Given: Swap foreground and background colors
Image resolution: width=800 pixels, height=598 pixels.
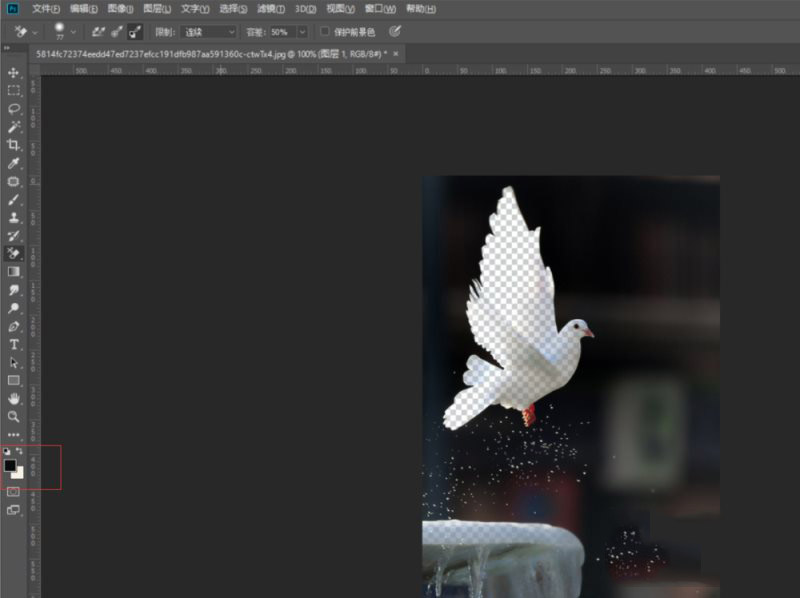Looking at the screenshot, I should coord(20,453).
